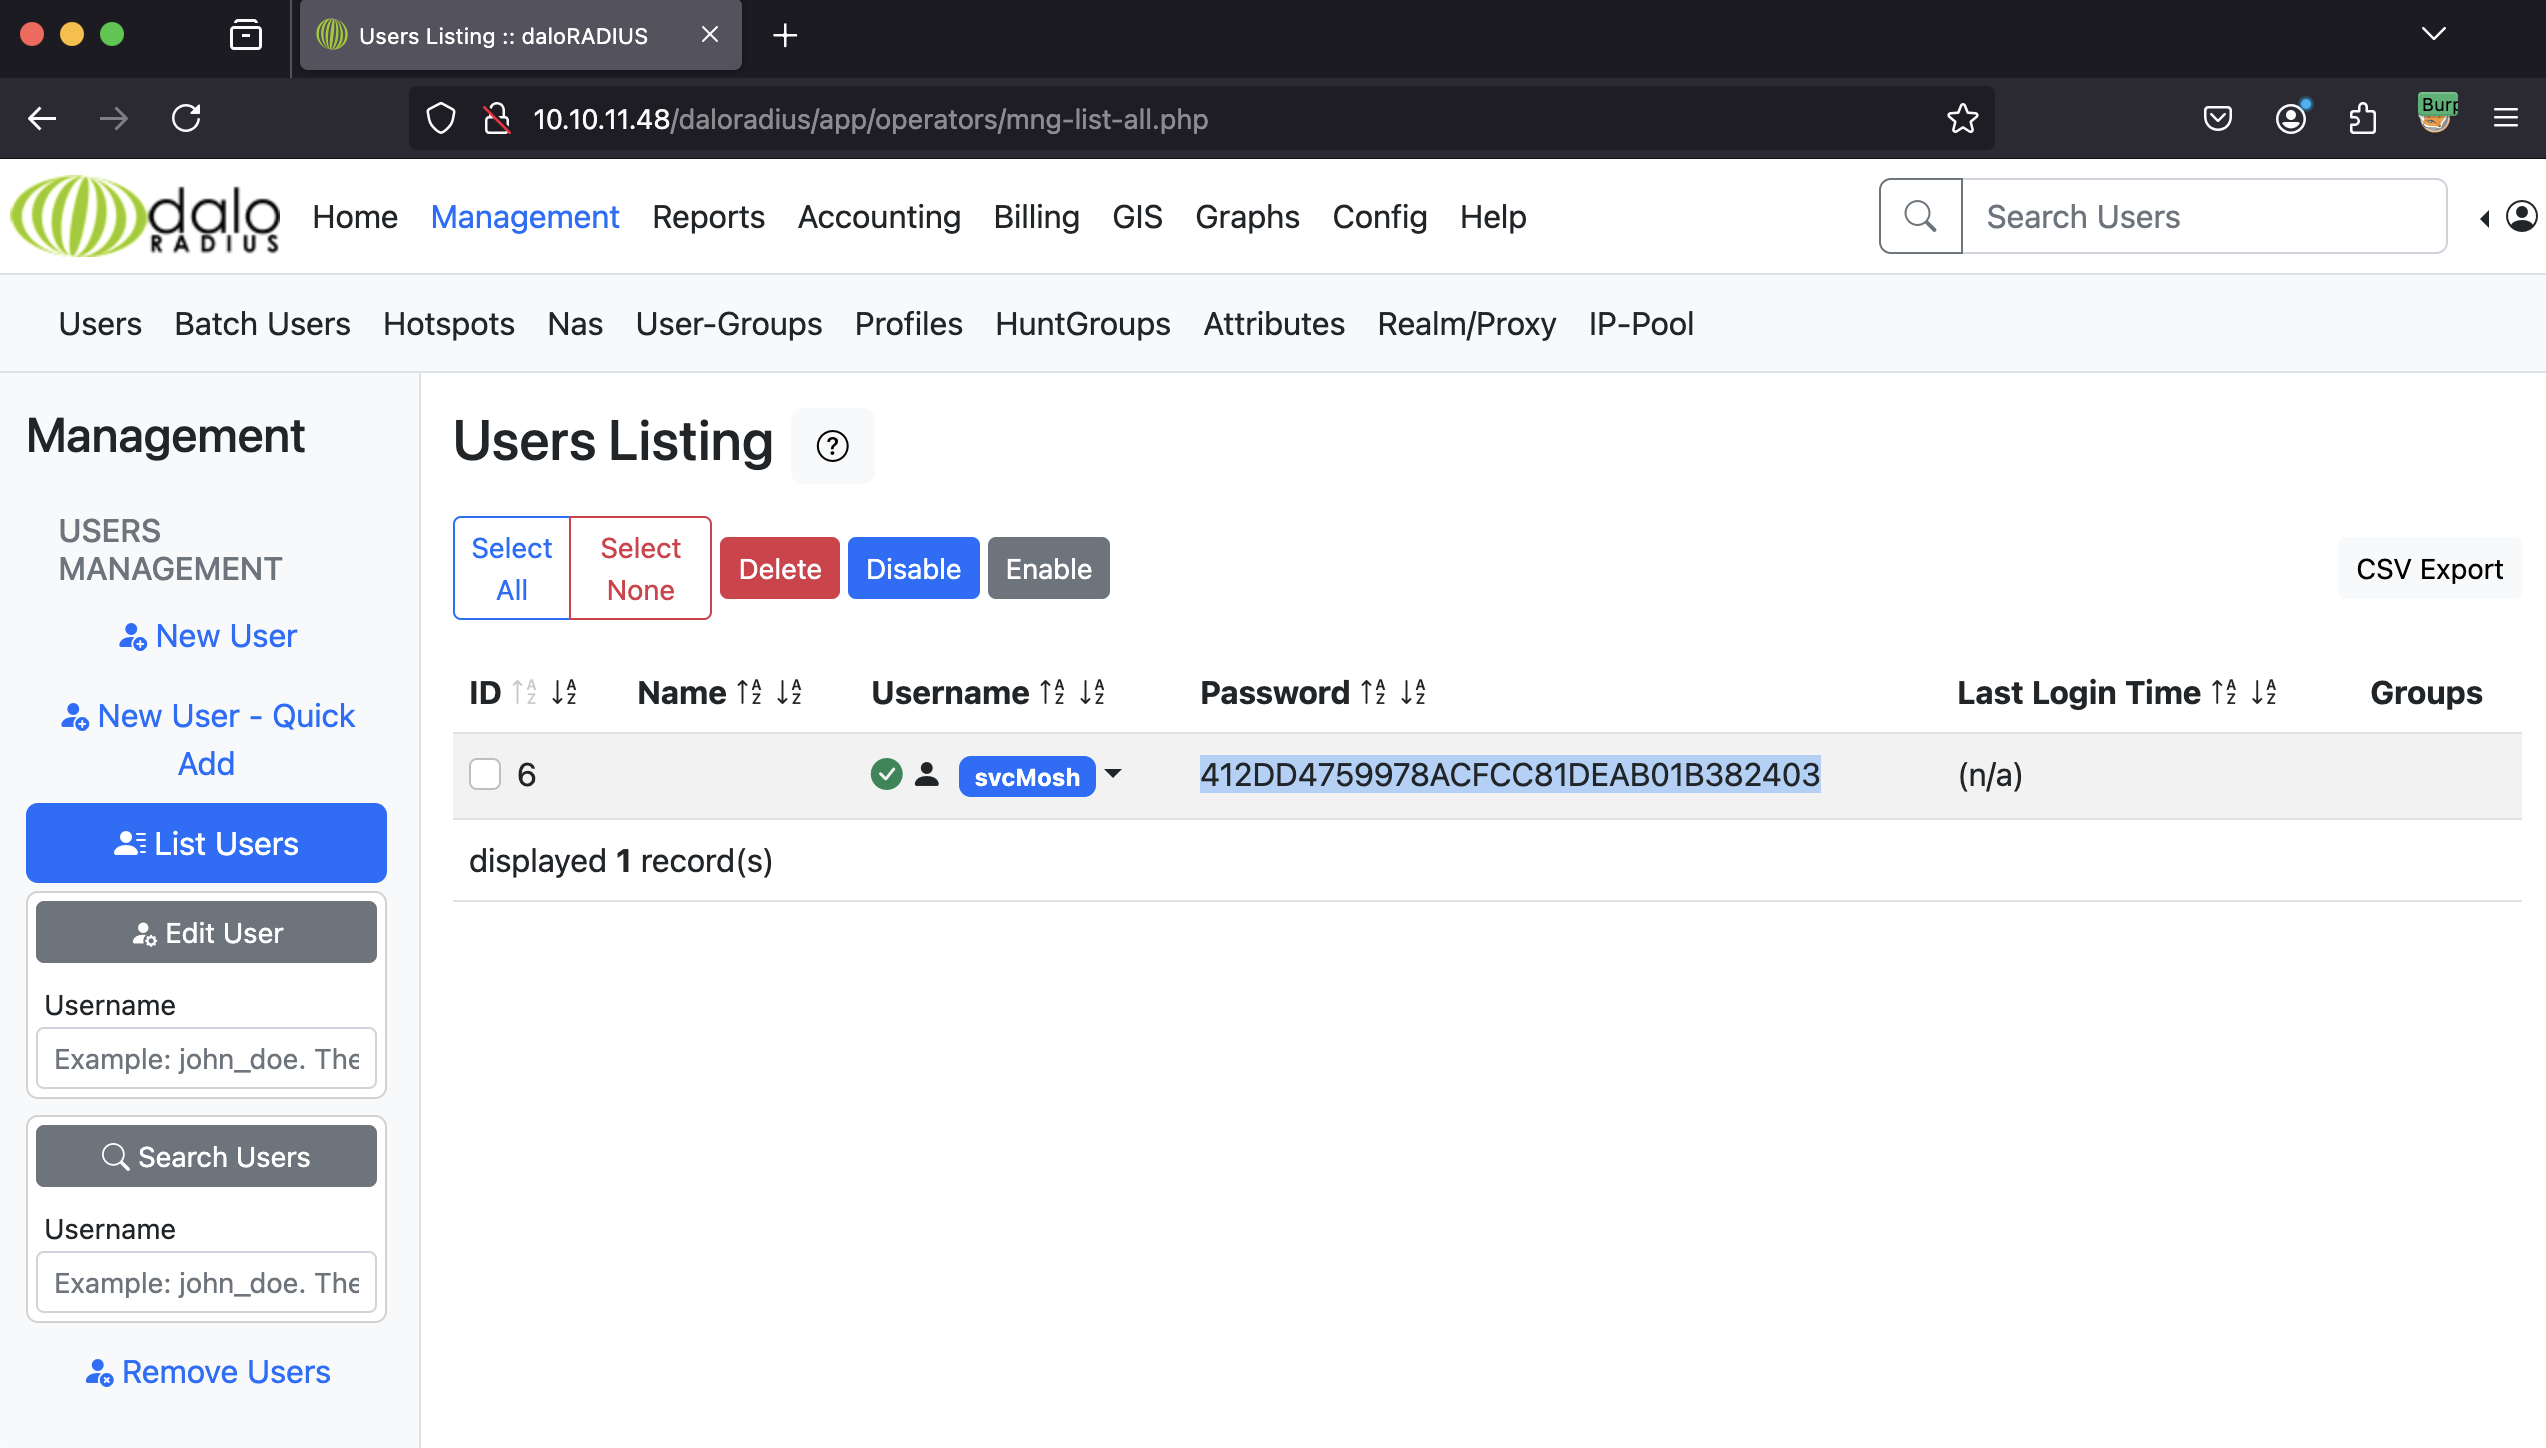Click the small arrow beside the profile icon
Viewport: 2546px width, 1448px height.
[2486, 218]
